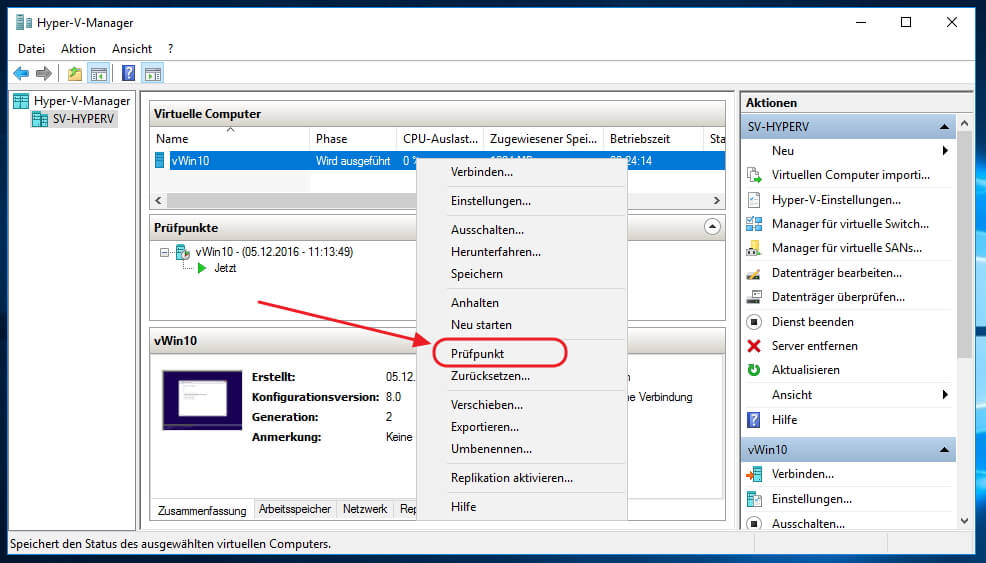Collapse the vWin10 actions section

944,450
